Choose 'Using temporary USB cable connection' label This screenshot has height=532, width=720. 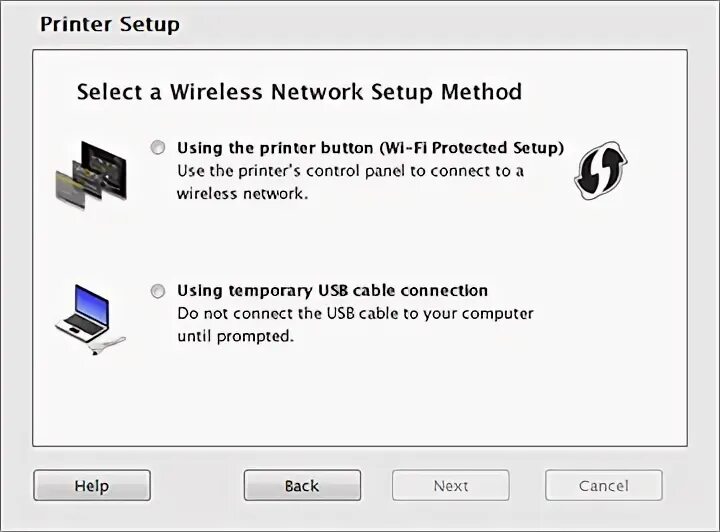tap(332, 291)
